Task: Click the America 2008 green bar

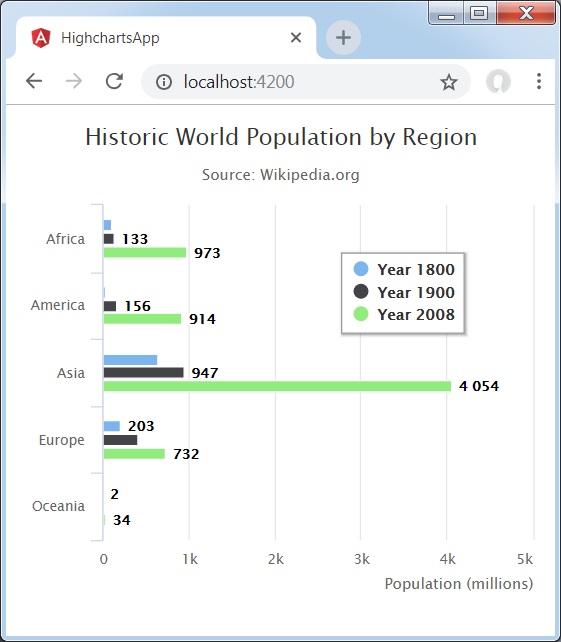Action: click(x=143, y=319)
